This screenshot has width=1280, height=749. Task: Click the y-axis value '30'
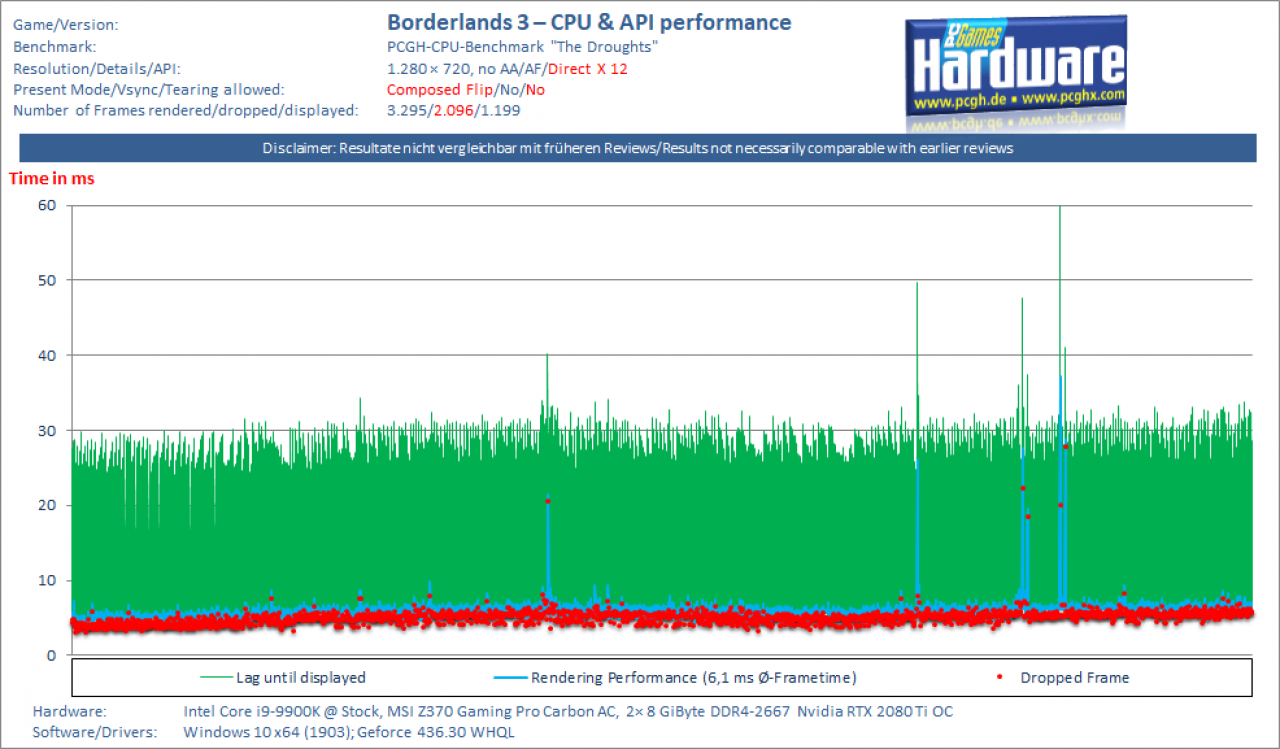pos(48,430)
